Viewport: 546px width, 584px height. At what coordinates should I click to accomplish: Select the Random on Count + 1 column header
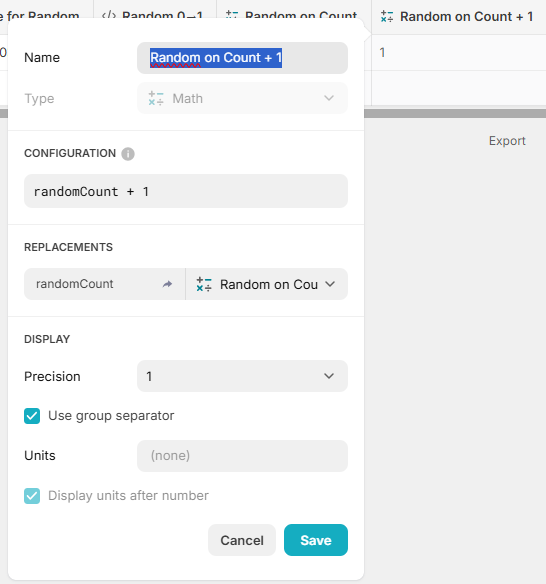coord(459,17)
